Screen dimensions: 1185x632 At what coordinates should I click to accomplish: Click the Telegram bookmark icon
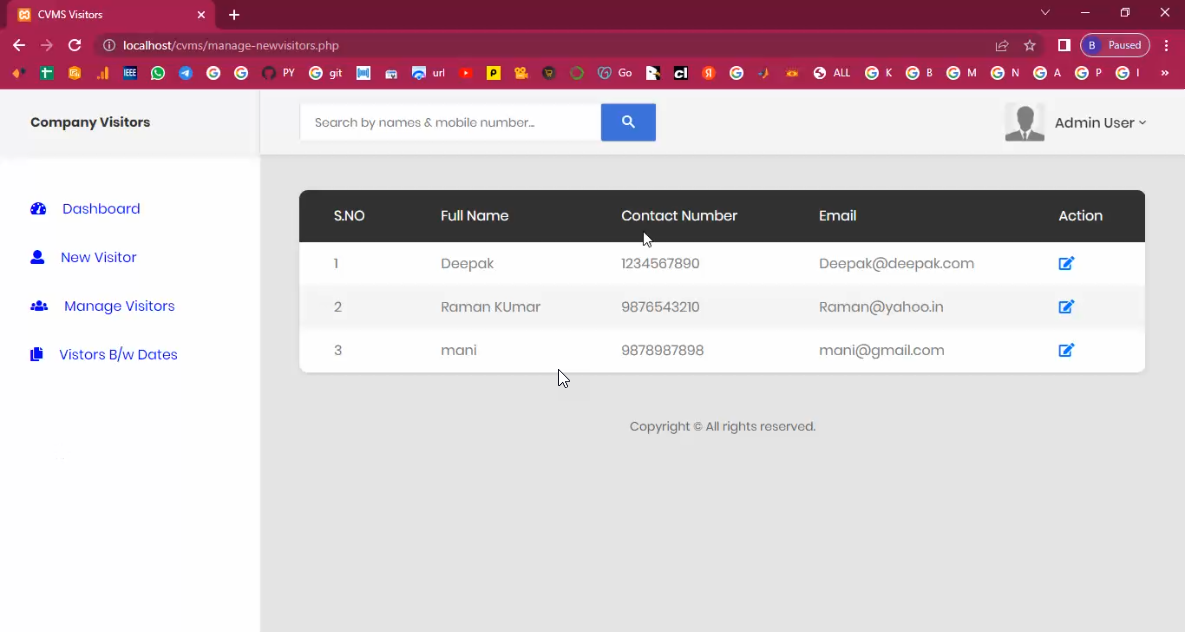coord(186,73)
